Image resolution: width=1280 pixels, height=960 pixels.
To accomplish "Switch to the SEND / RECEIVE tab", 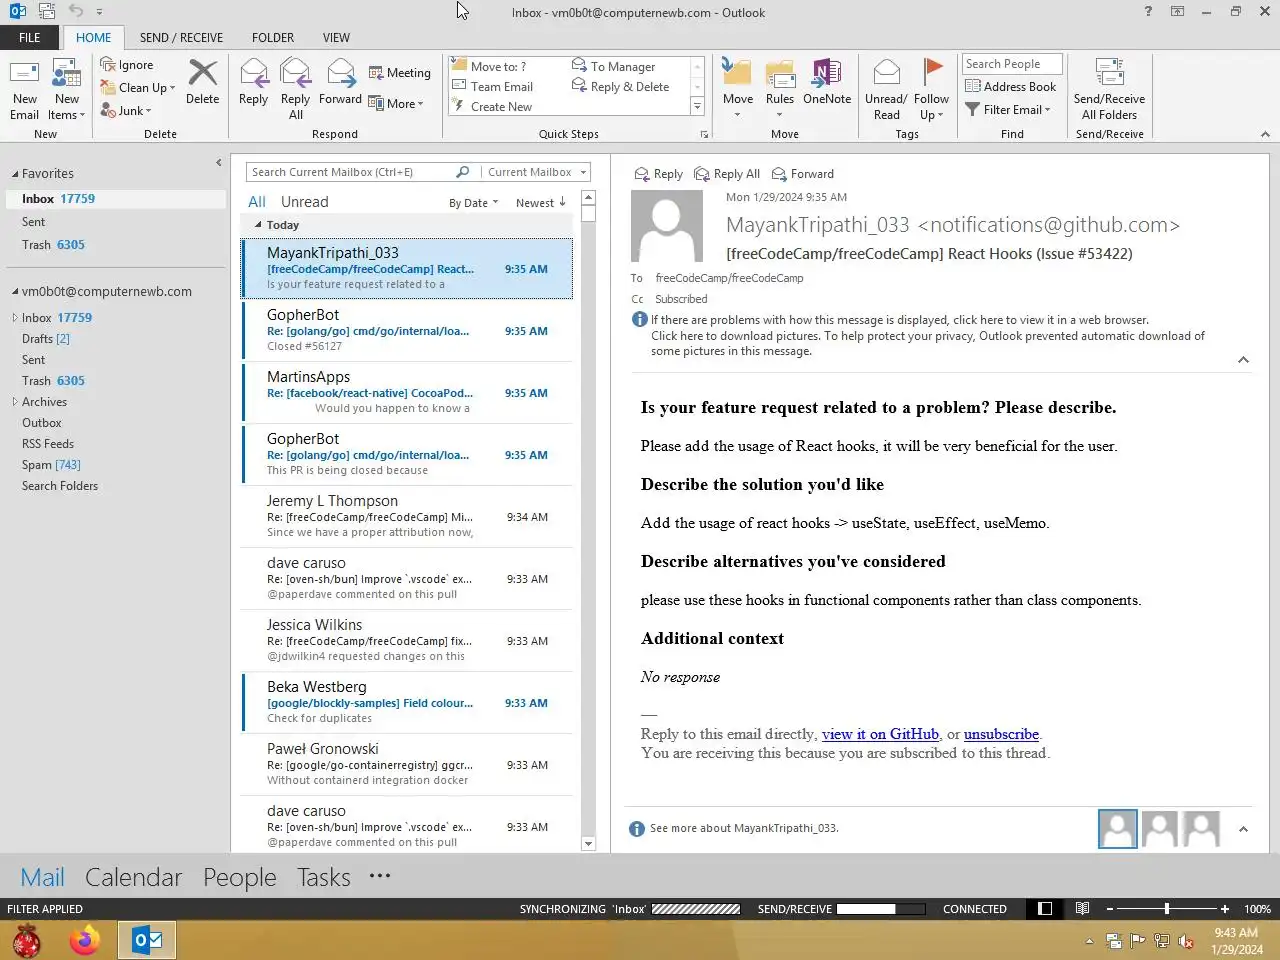I will tap(181, 38).
